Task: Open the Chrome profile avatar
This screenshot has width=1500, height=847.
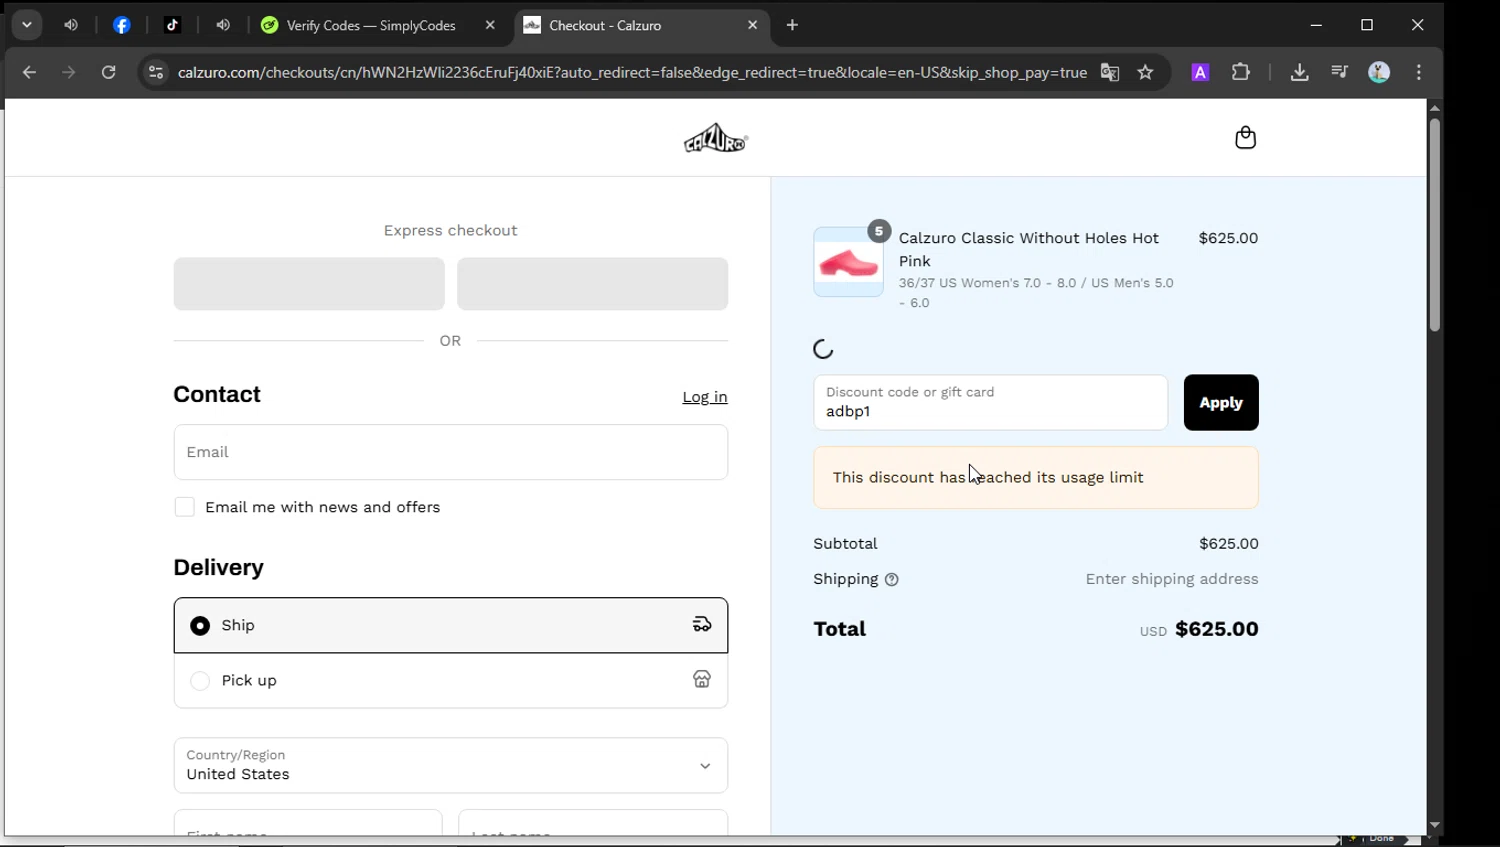Action: (x=1379, y=72)
